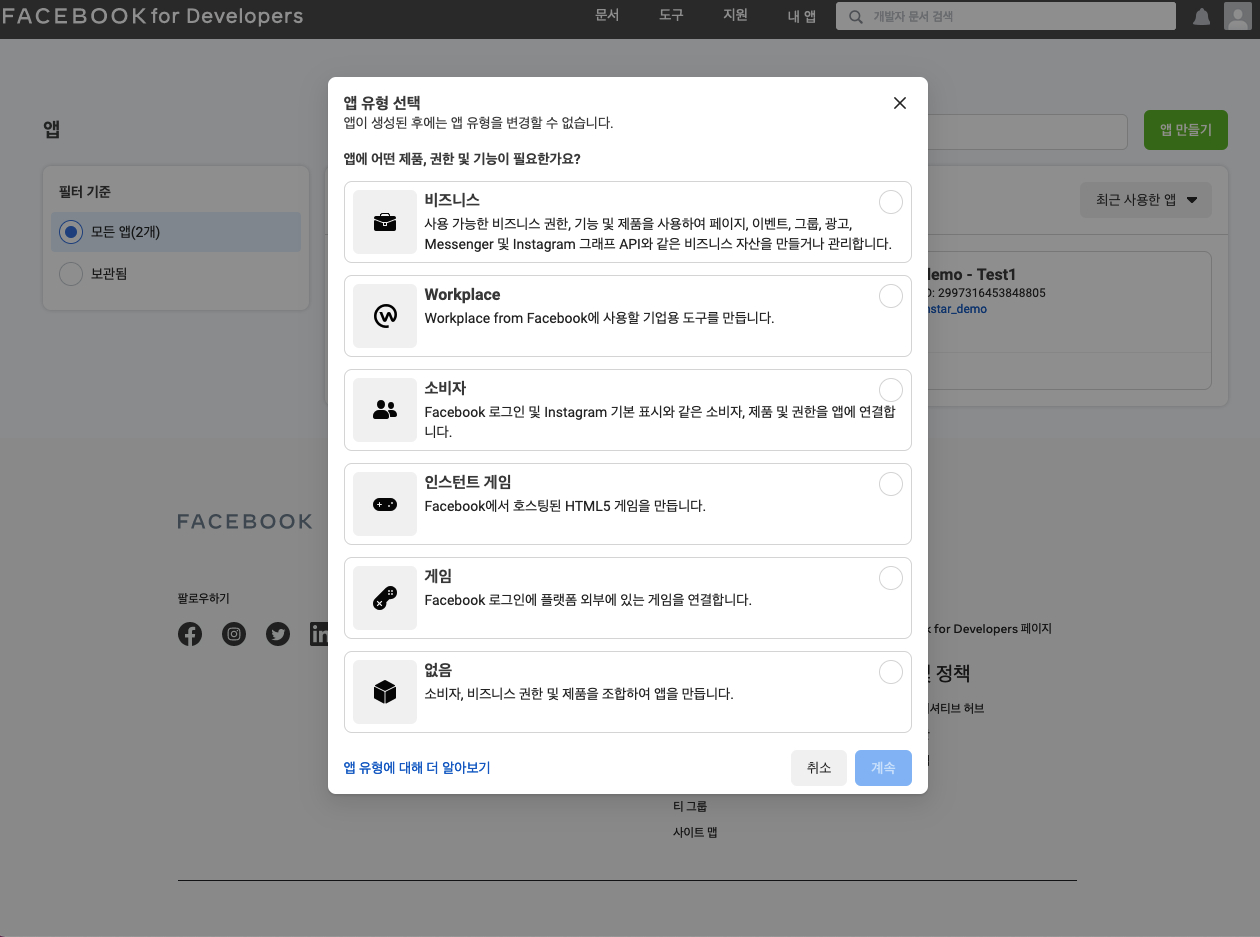The image size is (1260, 937).
Task: Open the Facebook social icon in footer
Action: pyautogui.click(x=190, y=634)
